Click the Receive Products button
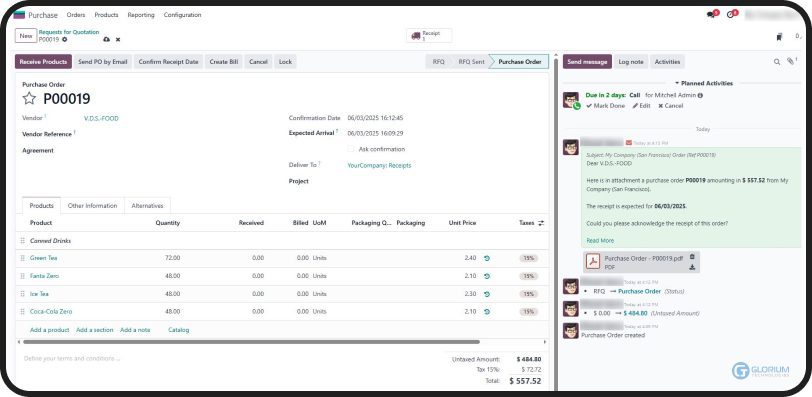 coord(44,62)
